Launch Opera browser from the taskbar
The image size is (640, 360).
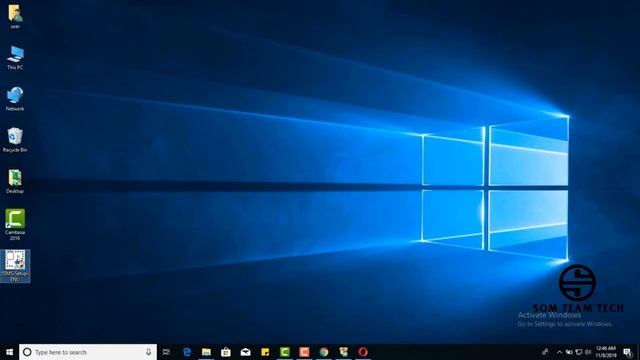[x=363, y=352]
